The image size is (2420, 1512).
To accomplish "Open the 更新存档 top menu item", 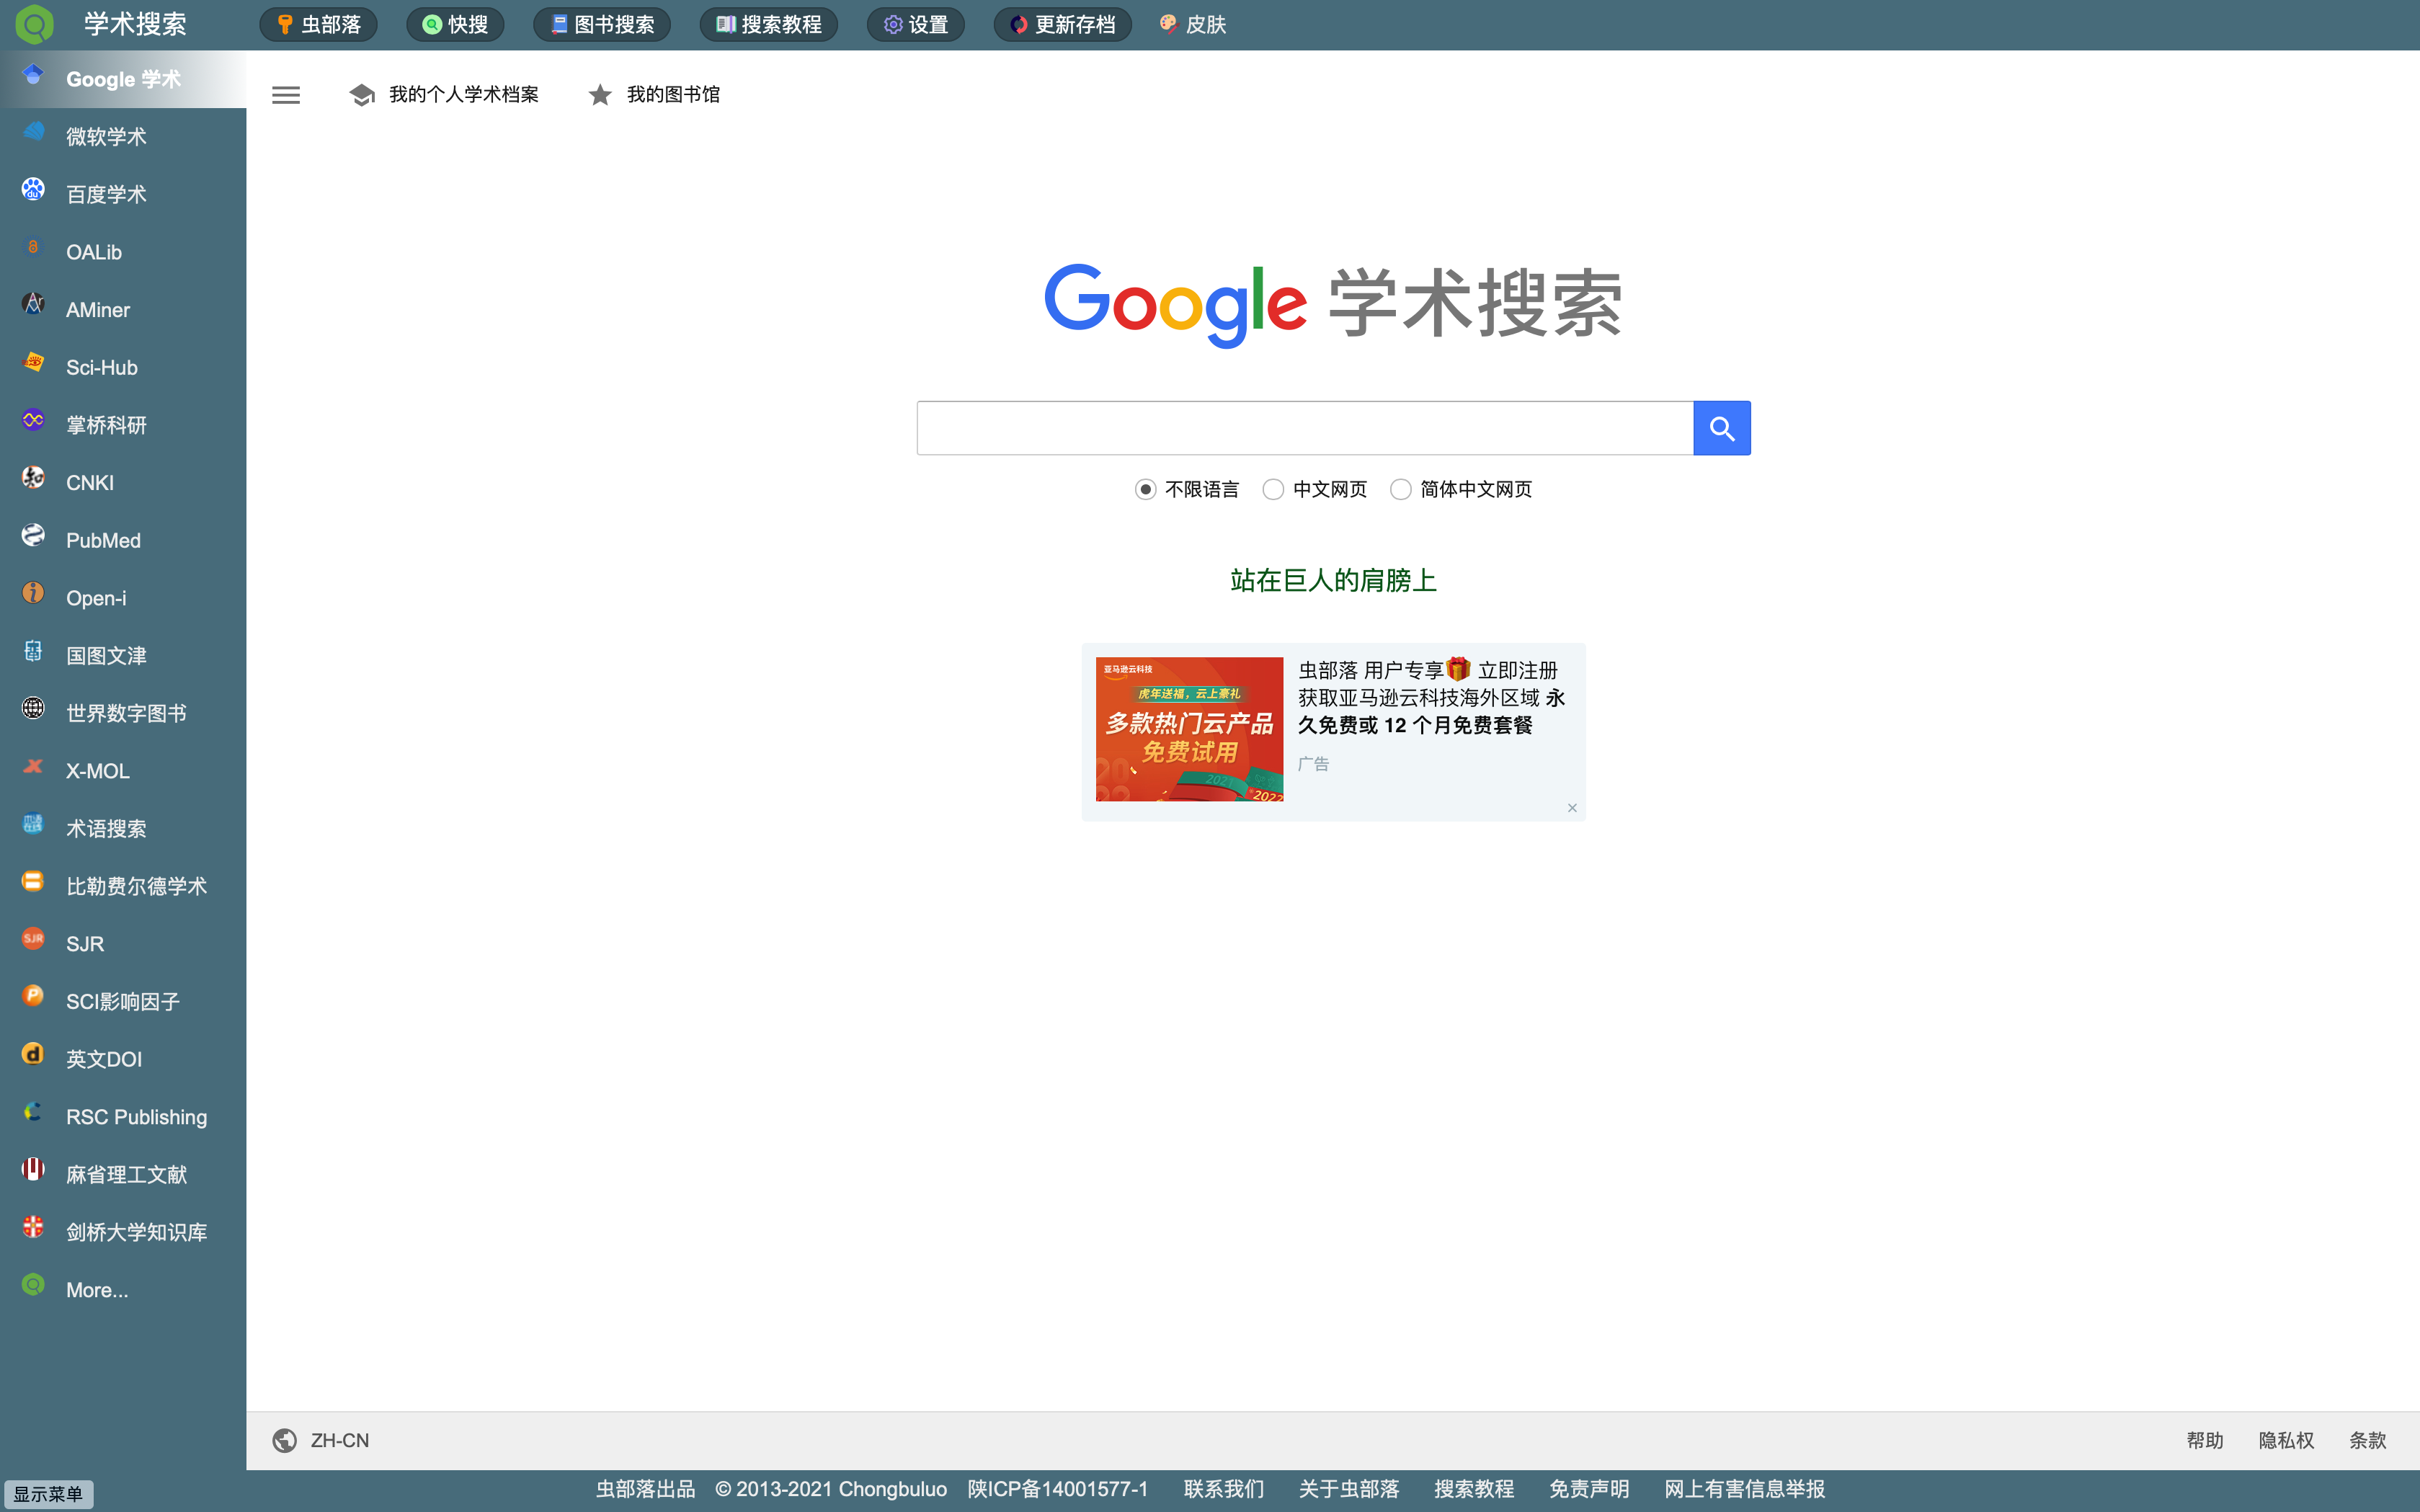I will (x=1062, y=24).
